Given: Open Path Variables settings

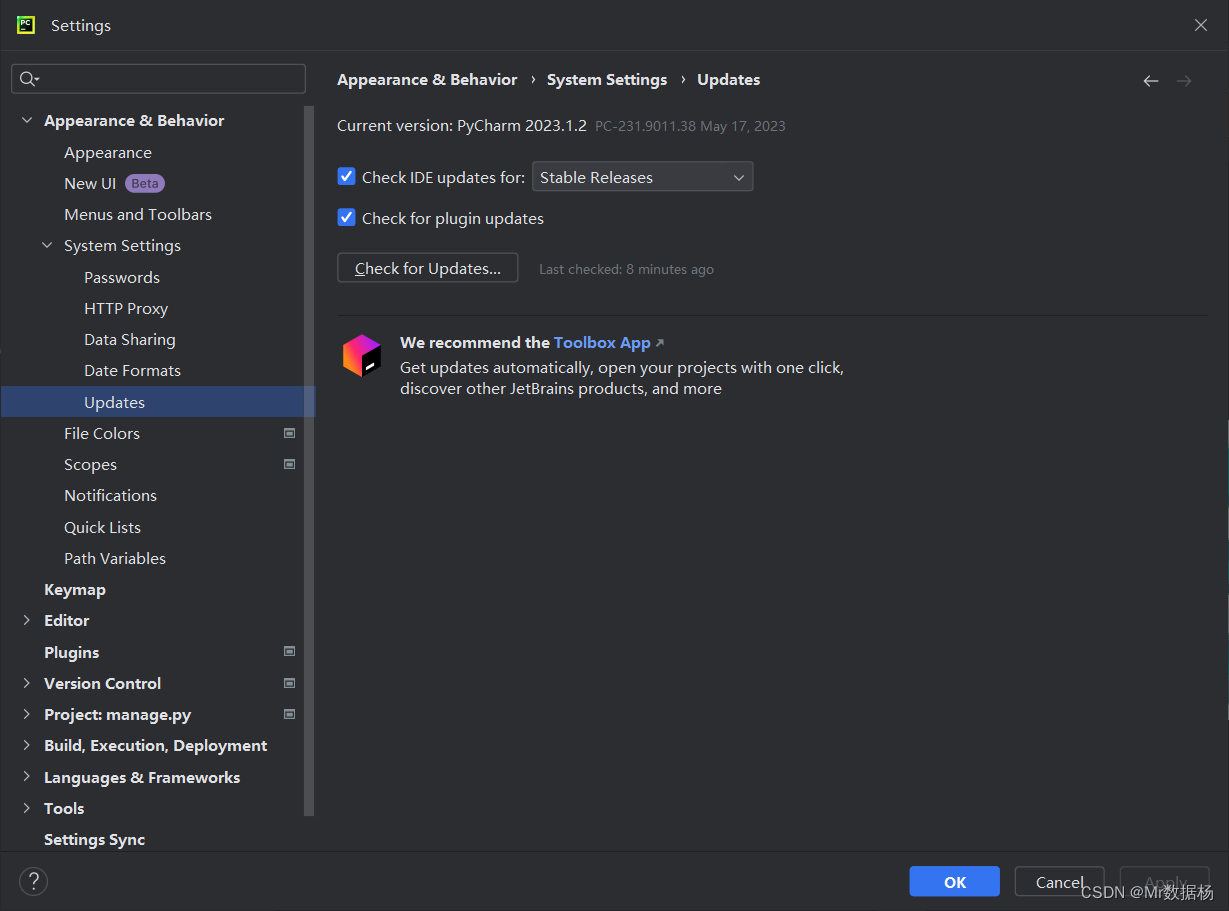Looking at the screenshot, I should 115,558.
